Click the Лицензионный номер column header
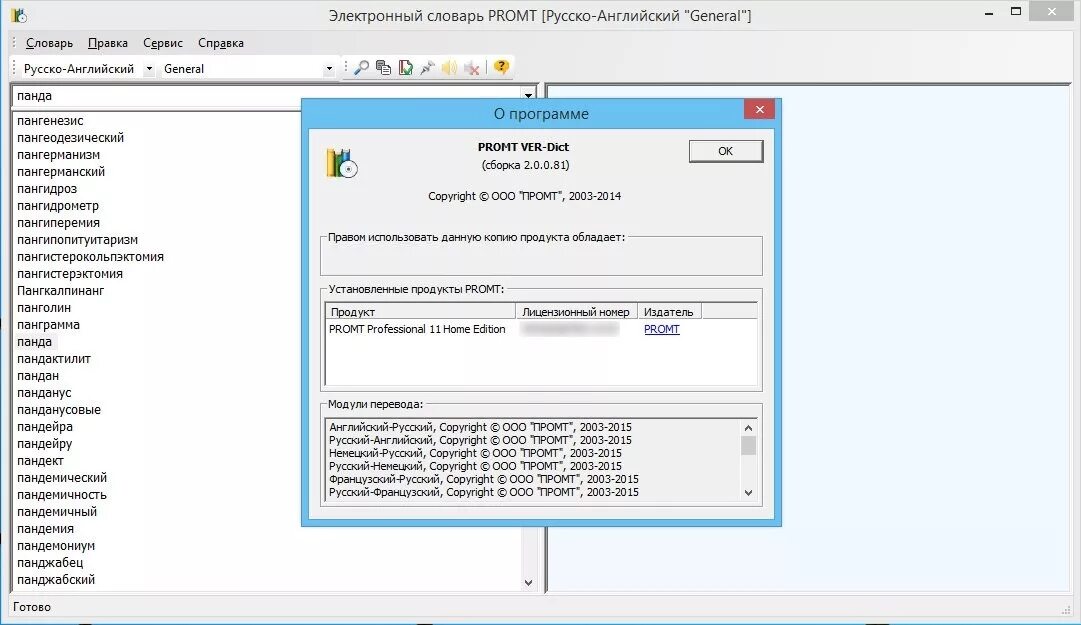Image resolution: width=1081 pixels, height=625 pixels. click(576, 311)
